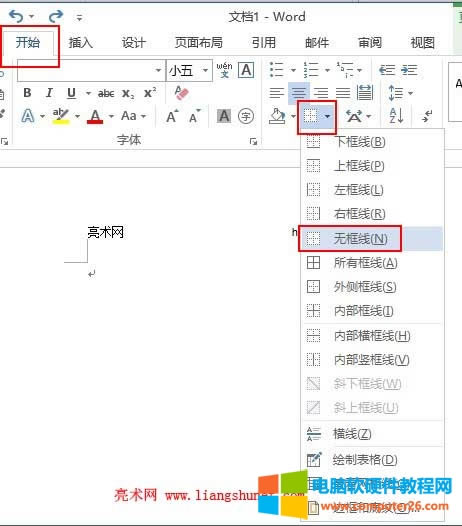Click the Sort A-Z icon

pos(396,116)
